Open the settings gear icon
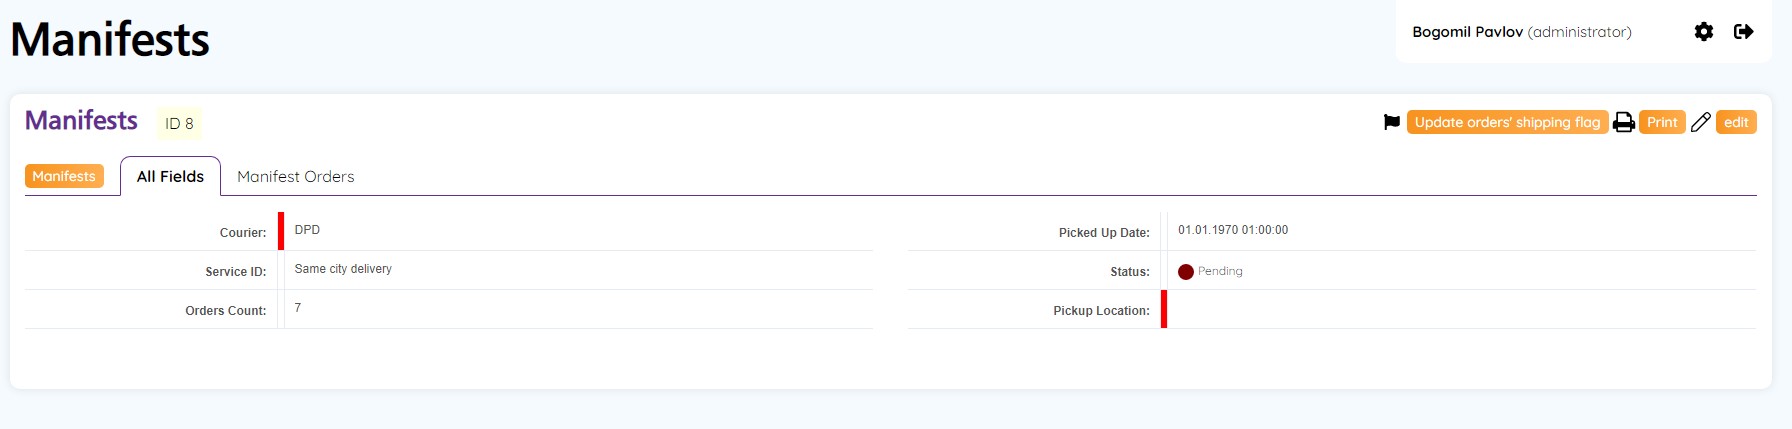 [x=1704, y=32]
